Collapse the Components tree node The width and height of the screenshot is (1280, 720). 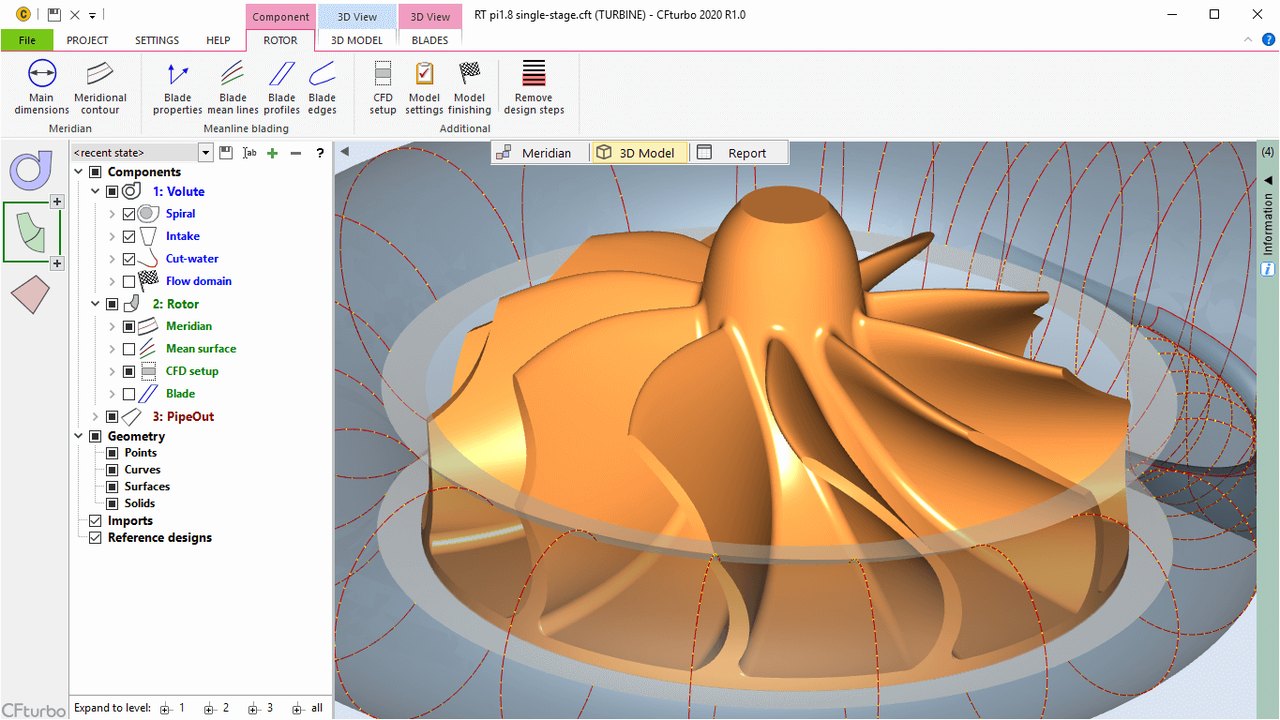tap(79, 172)
